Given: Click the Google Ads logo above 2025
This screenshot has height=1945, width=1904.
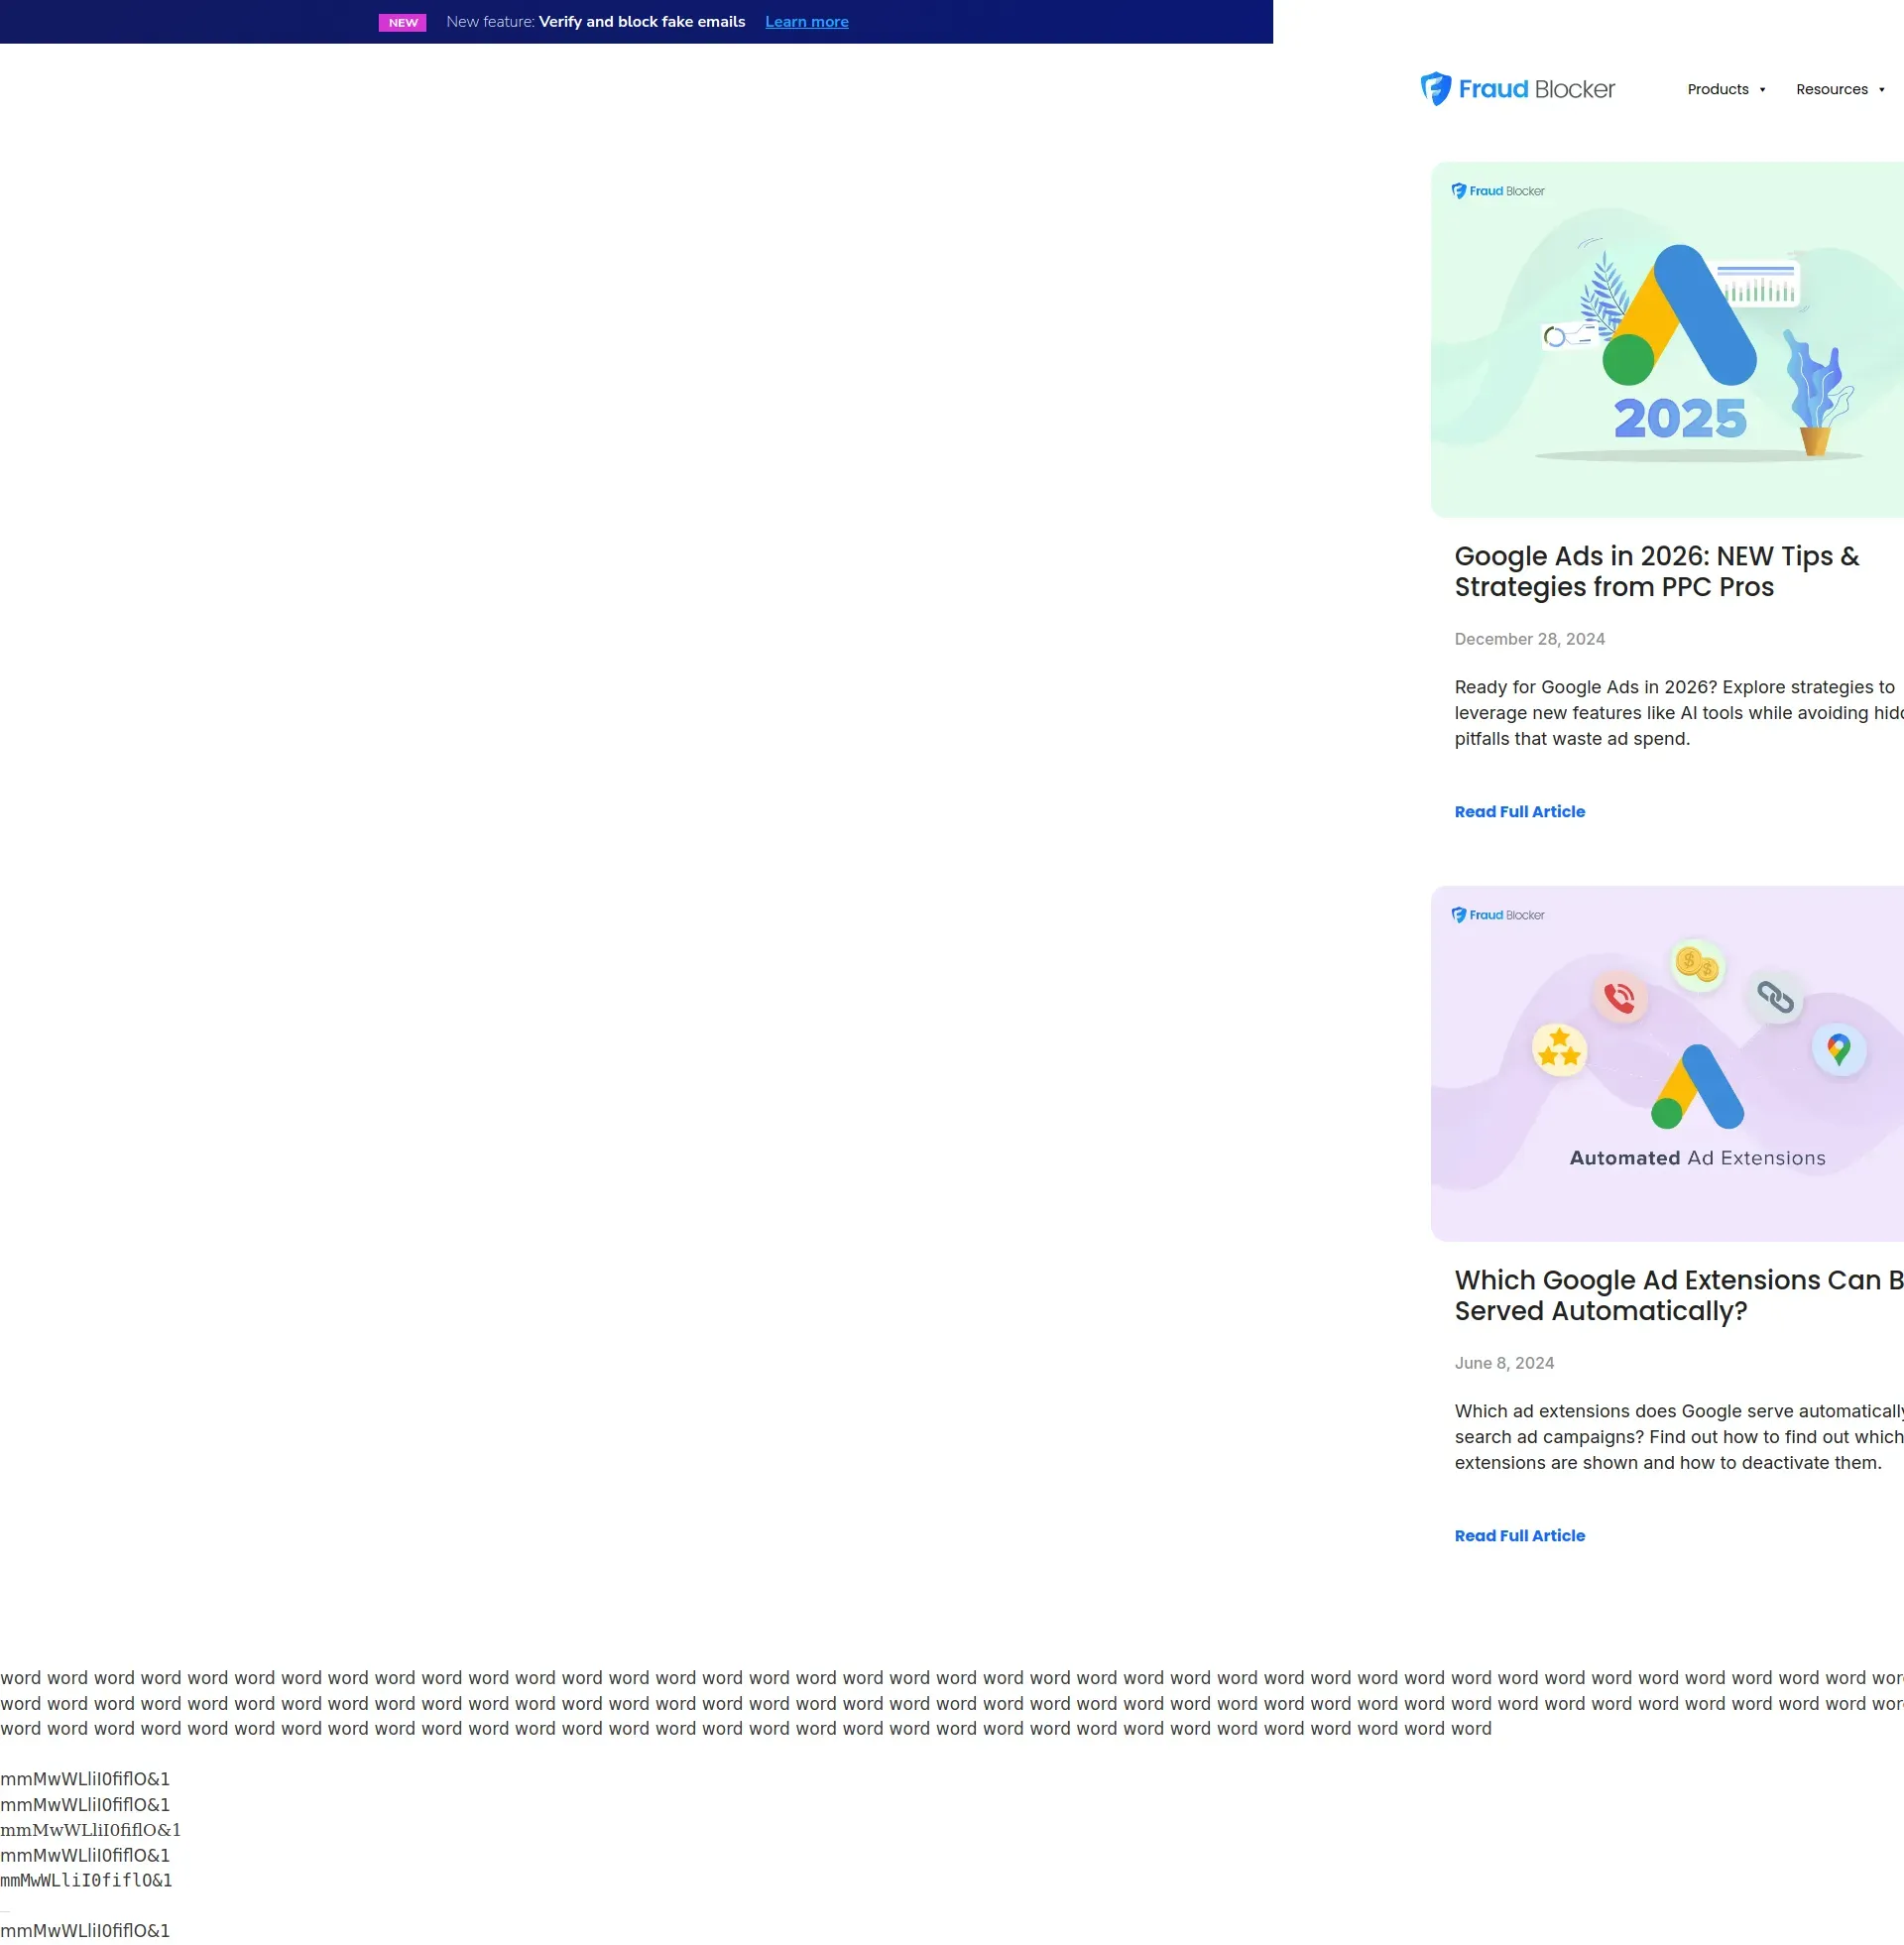Looking at the screenshot, I should coord(1680,316).
